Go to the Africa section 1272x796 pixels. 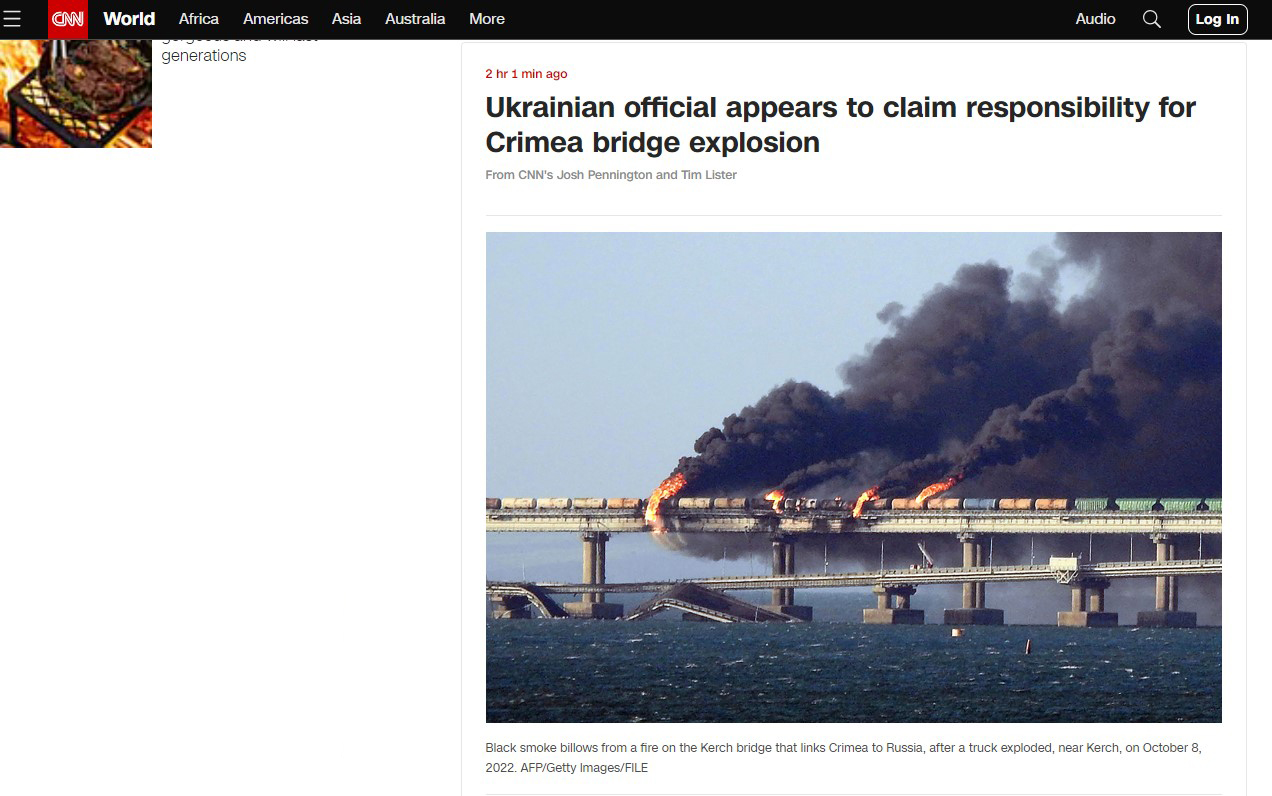point(199,19)
